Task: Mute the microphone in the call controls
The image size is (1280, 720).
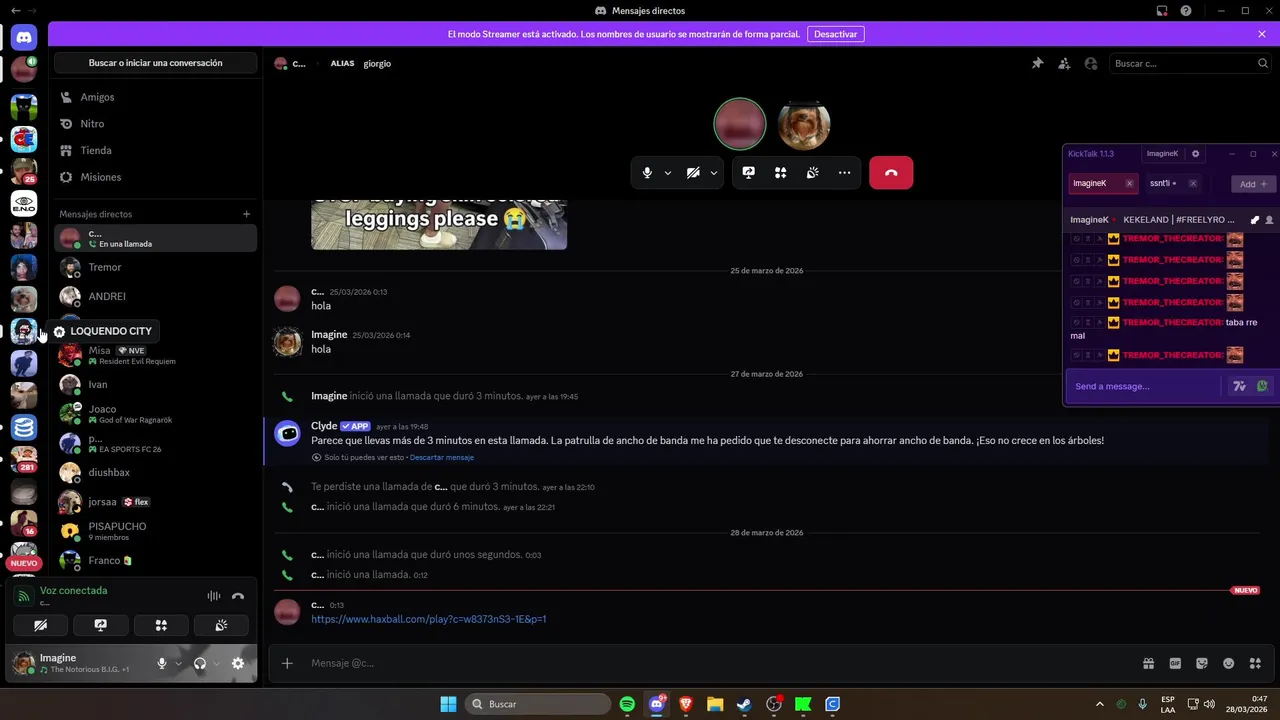Action: tap(647, 173)
